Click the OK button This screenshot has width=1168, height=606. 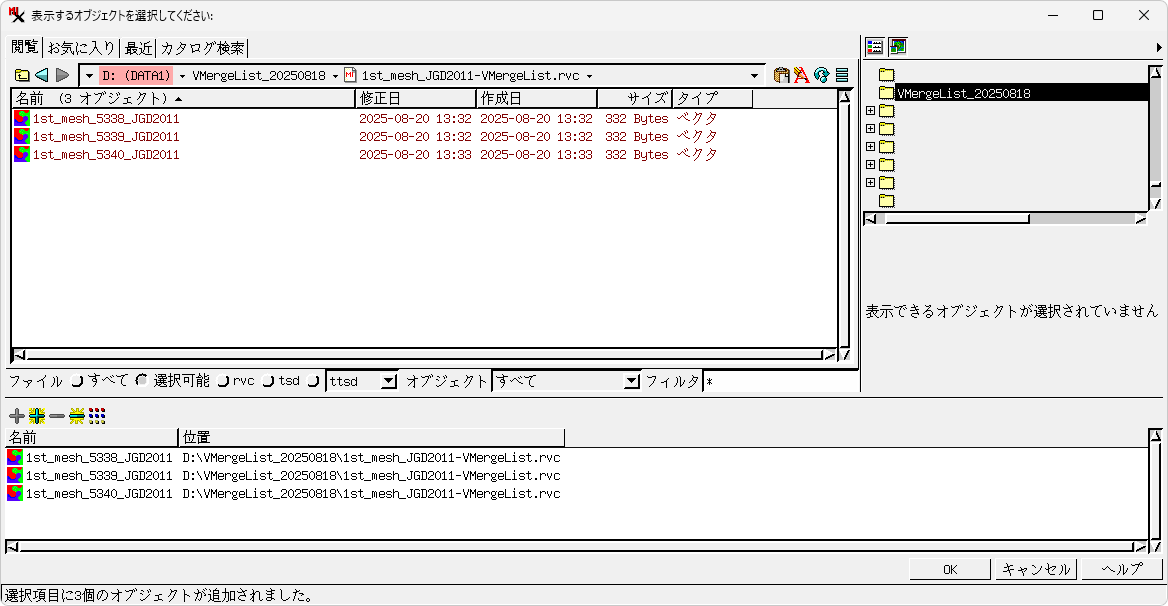pos(950,569)
